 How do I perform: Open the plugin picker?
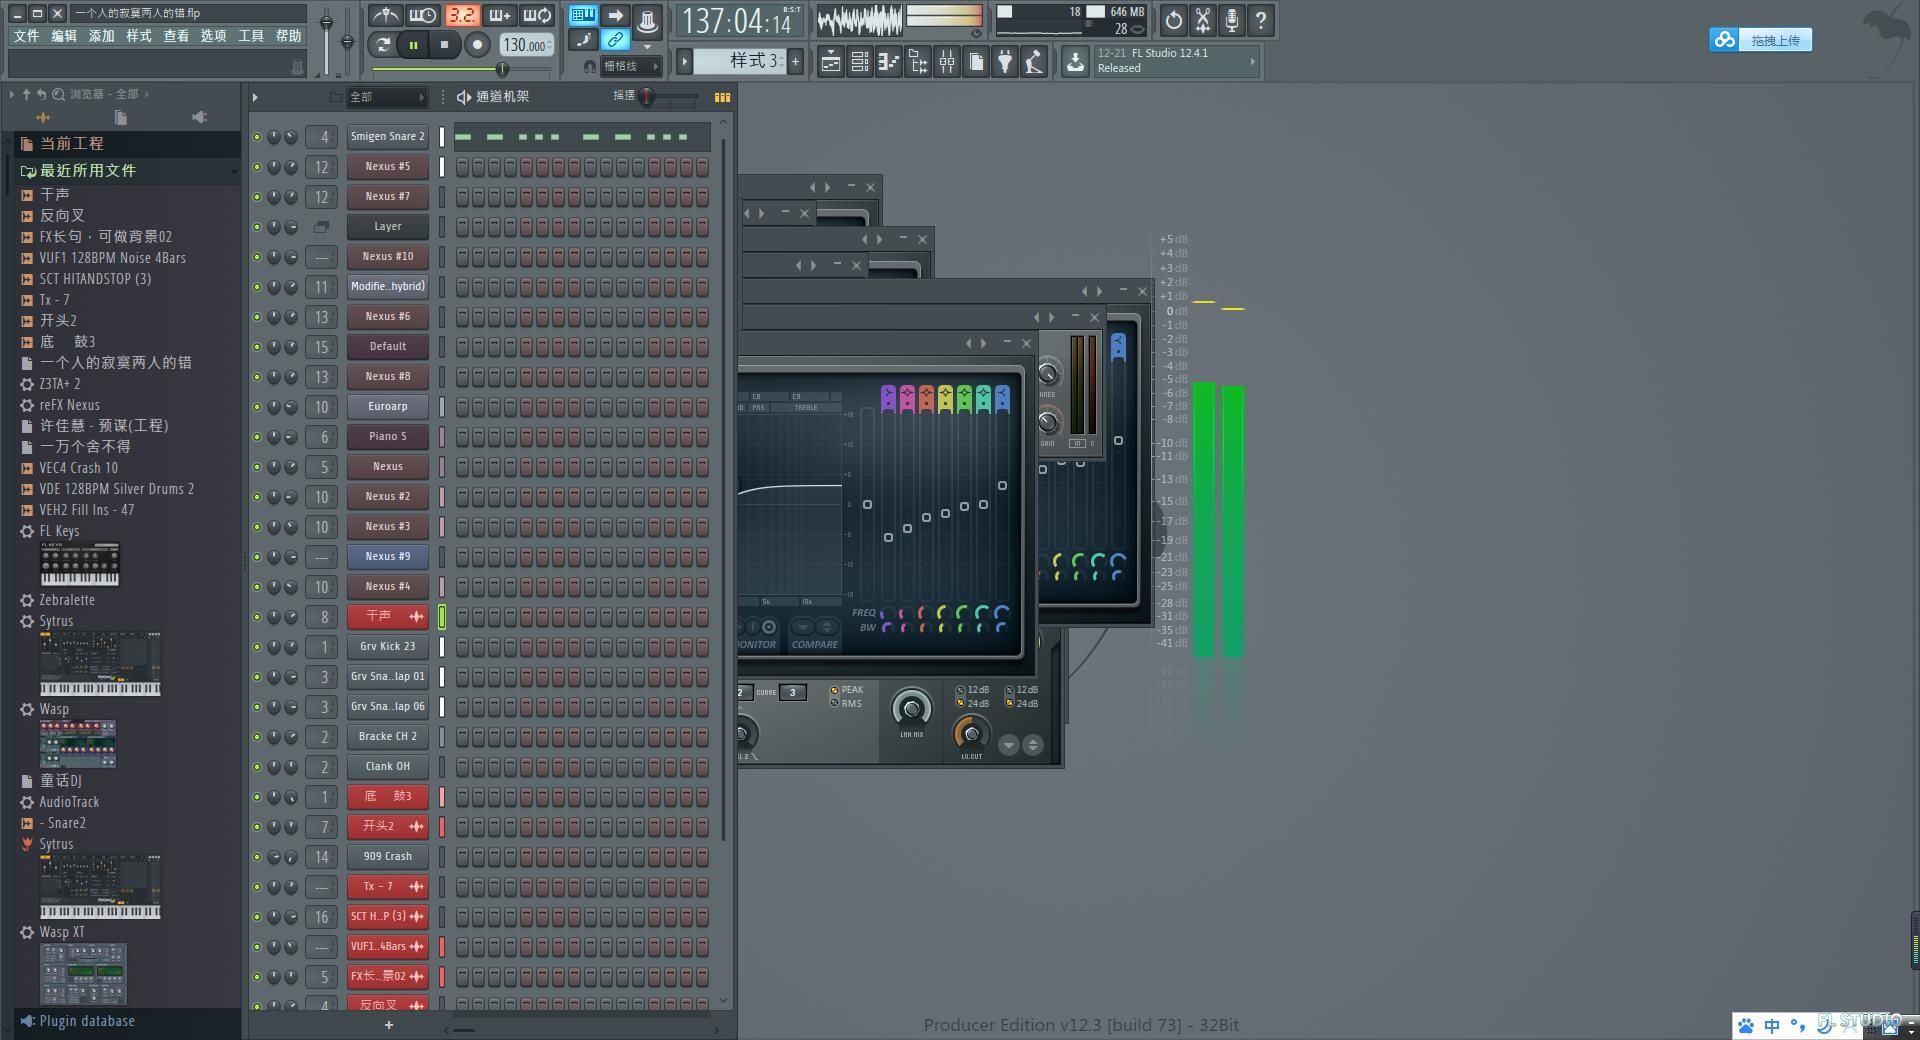[x=1005, y=62]
